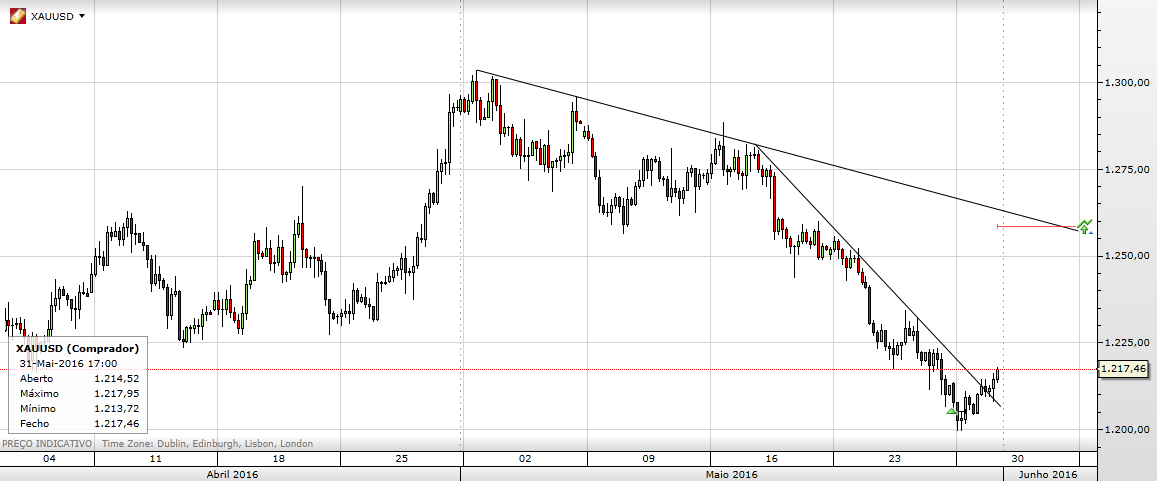The height and width of the screenshot is (481, 1157).
Task: Click the Mínimo value 1.213,72
Action: 117,409
